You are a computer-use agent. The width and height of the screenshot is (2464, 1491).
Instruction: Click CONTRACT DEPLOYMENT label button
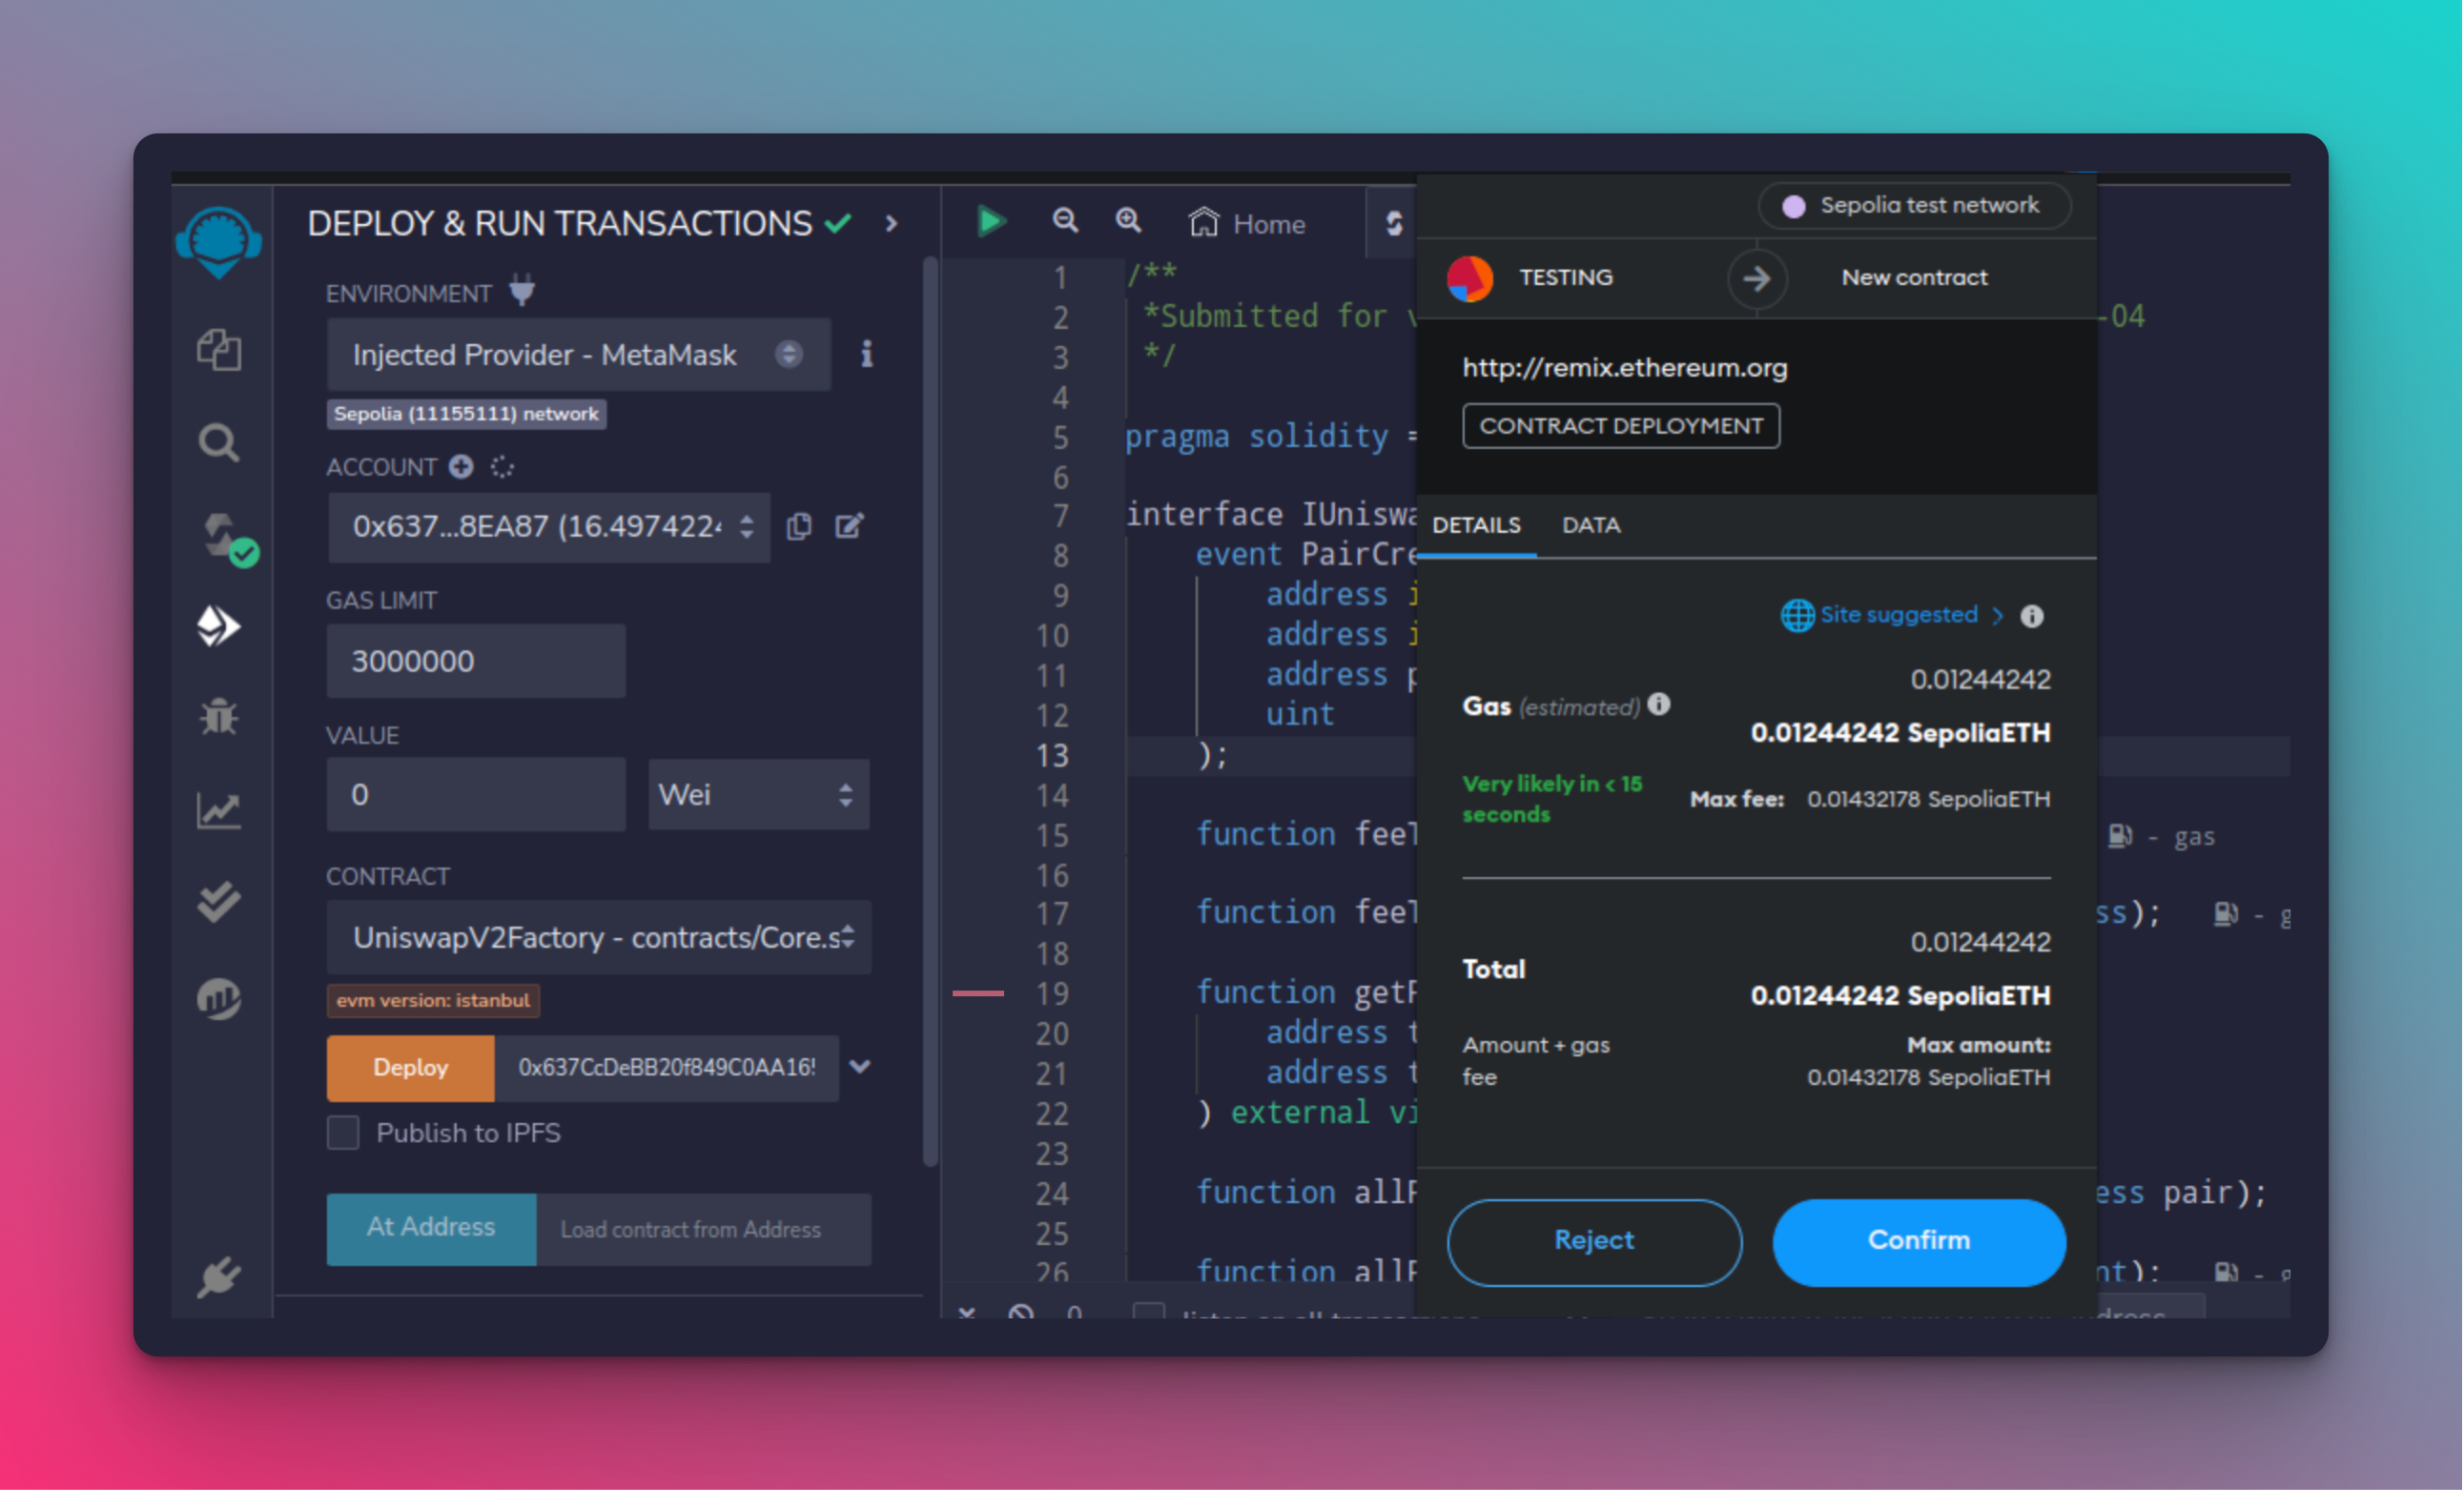click(x=1621, y=426)
